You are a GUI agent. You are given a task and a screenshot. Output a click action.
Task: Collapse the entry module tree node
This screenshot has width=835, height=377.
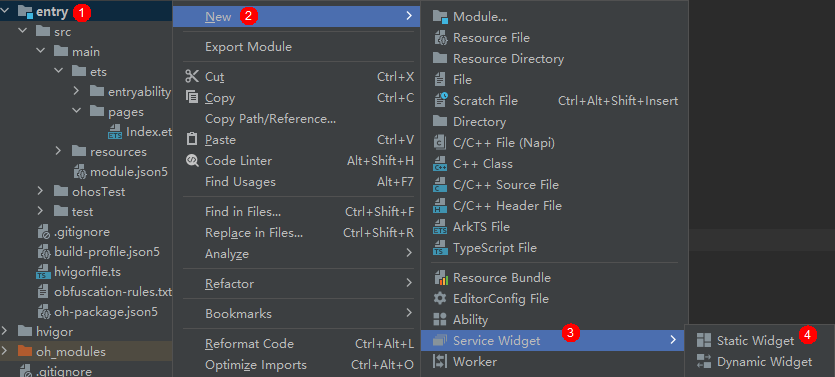tap(5, 11)
